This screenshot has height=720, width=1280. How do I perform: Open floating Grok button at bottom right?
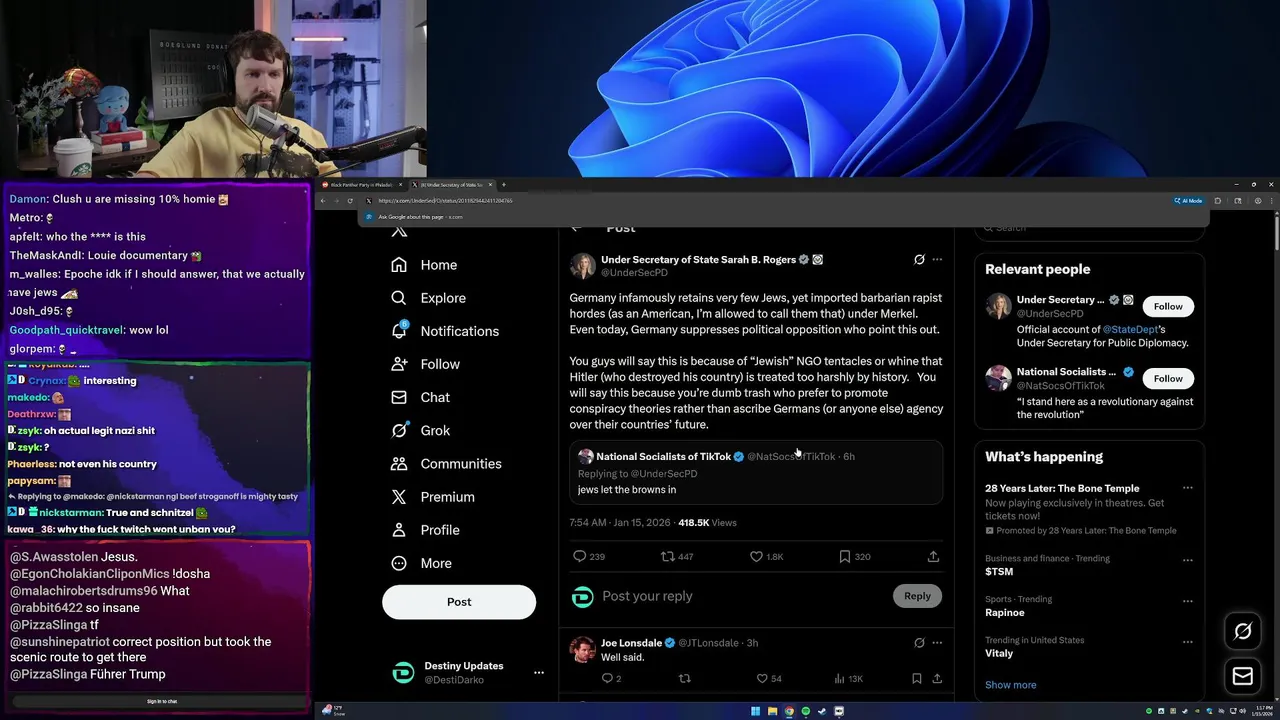(1243, 631)
